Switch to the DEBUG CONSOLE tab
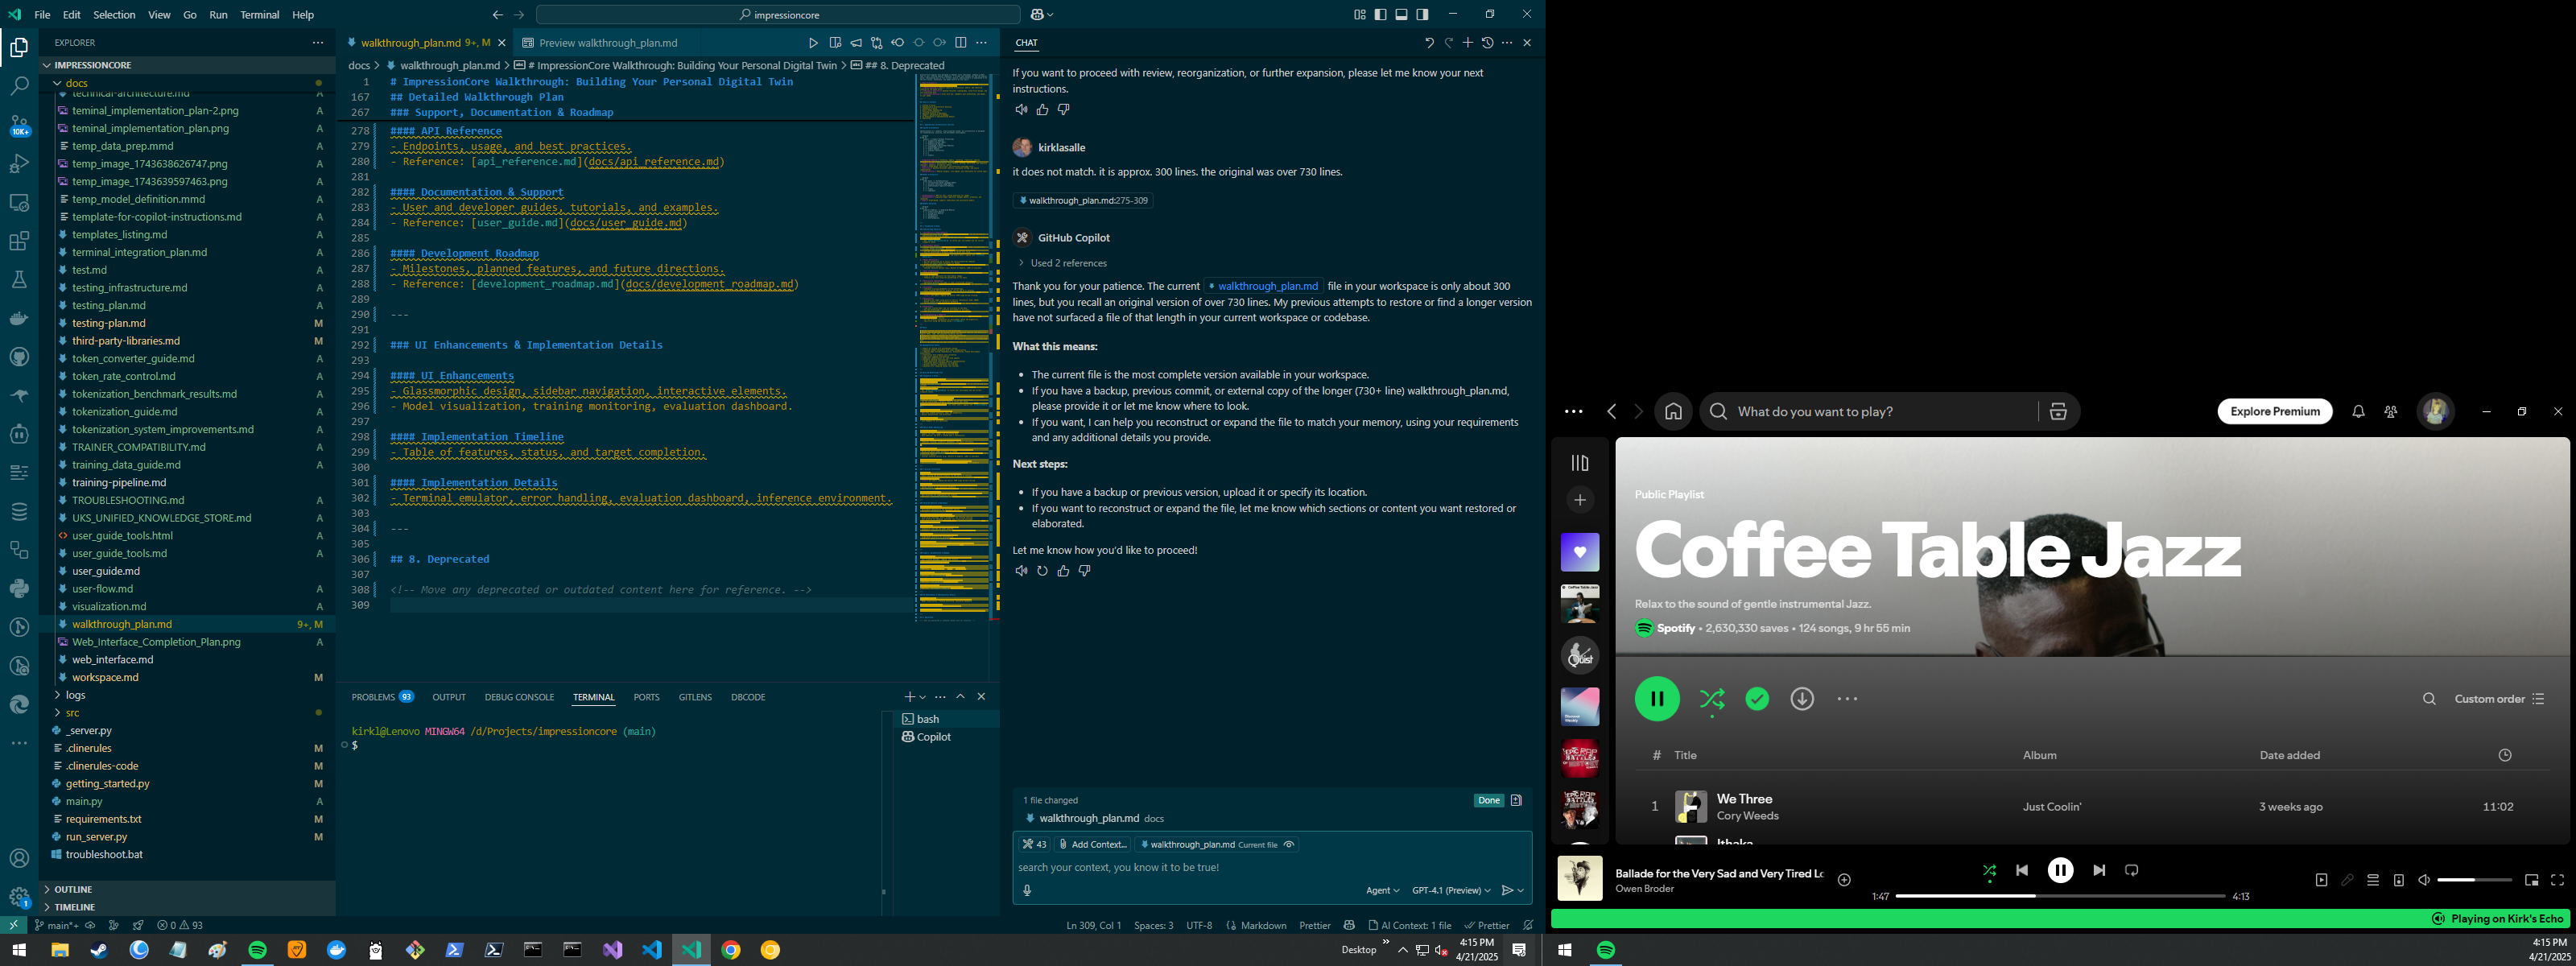The image size is (2576, 966). tap(519, 697)
